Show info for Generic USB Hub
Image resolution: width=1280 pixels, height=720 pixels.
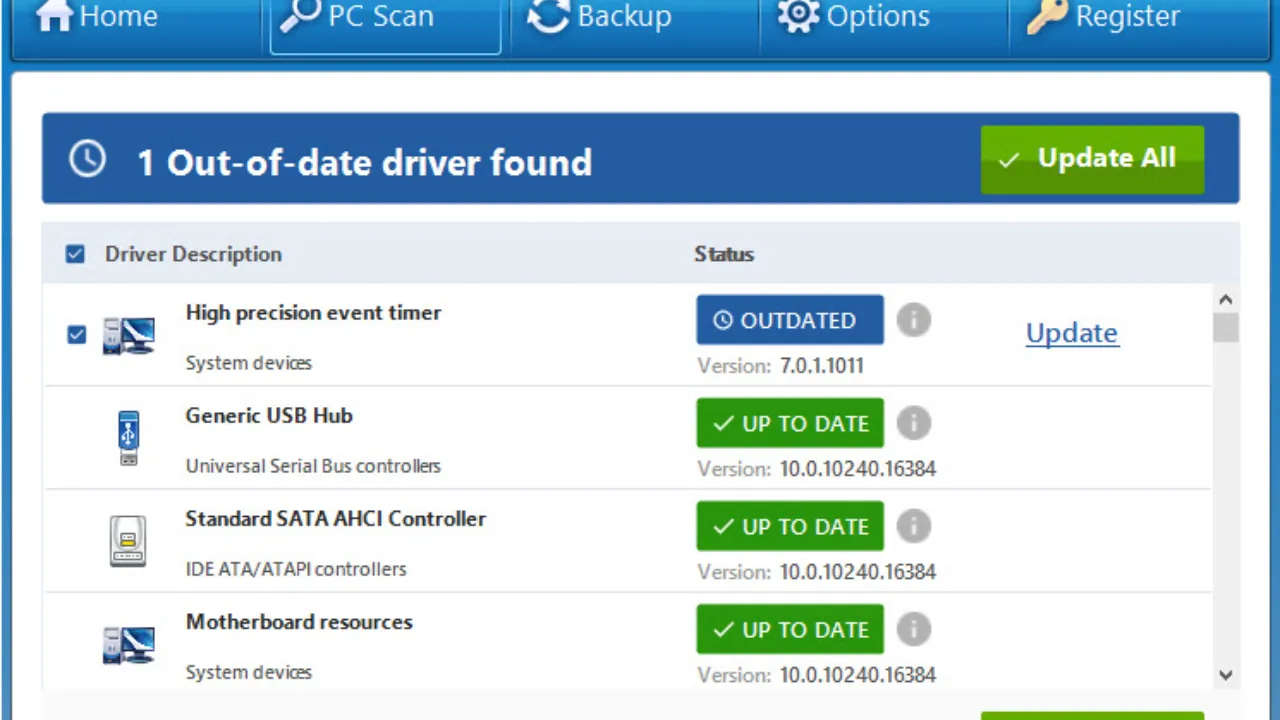pyautogui.click(x=913, y=423)
